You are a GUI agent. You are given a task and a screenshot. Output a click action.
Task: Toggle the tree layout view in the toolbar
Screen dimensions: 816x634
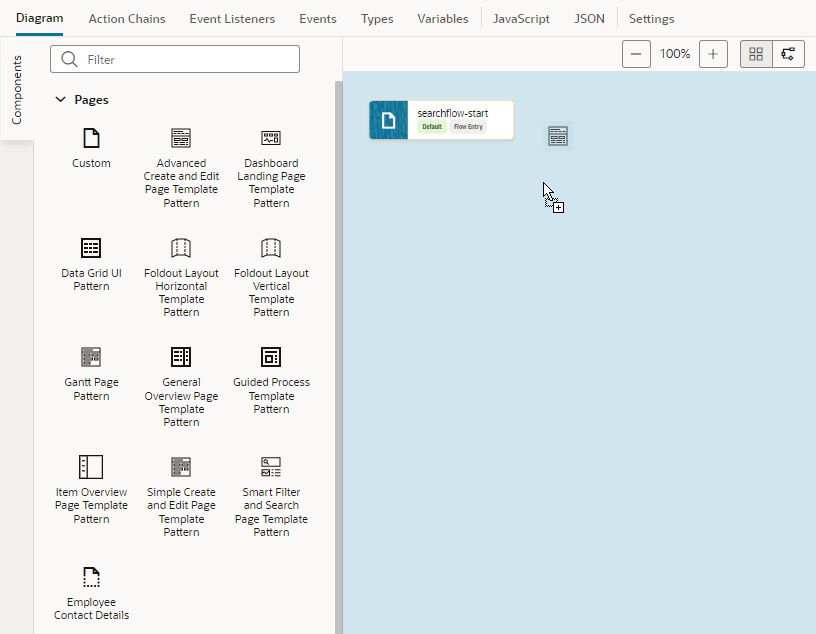pyautogui.click(x=788, y=53)
